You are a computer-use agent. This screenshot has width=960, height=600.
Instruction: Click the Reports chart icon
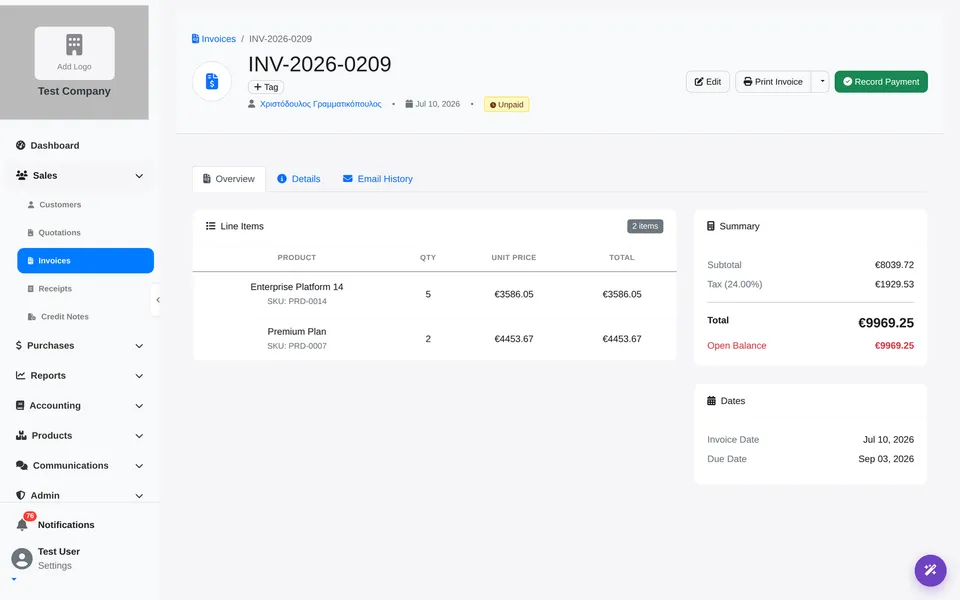click(21, 375)
